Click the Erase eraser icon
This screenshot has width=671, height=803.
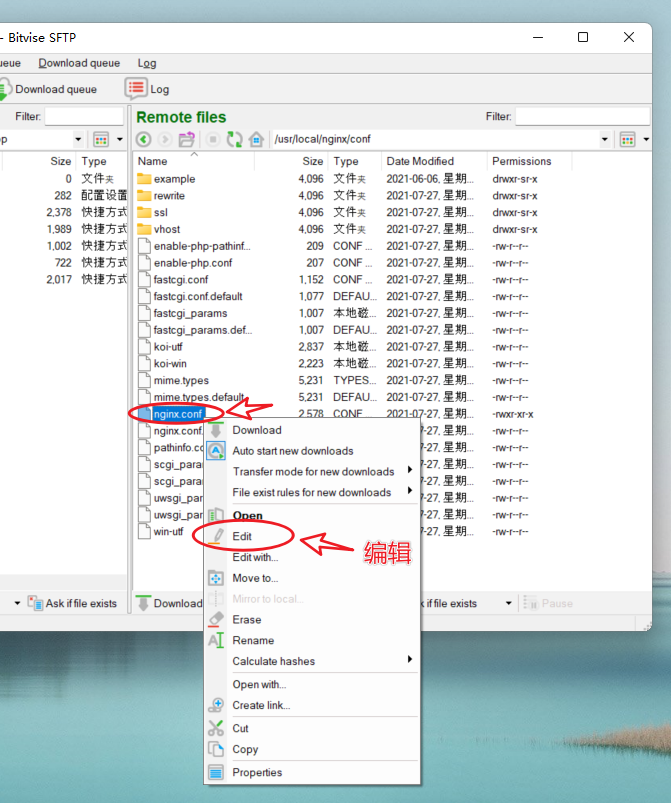click(x=216, y=620)
